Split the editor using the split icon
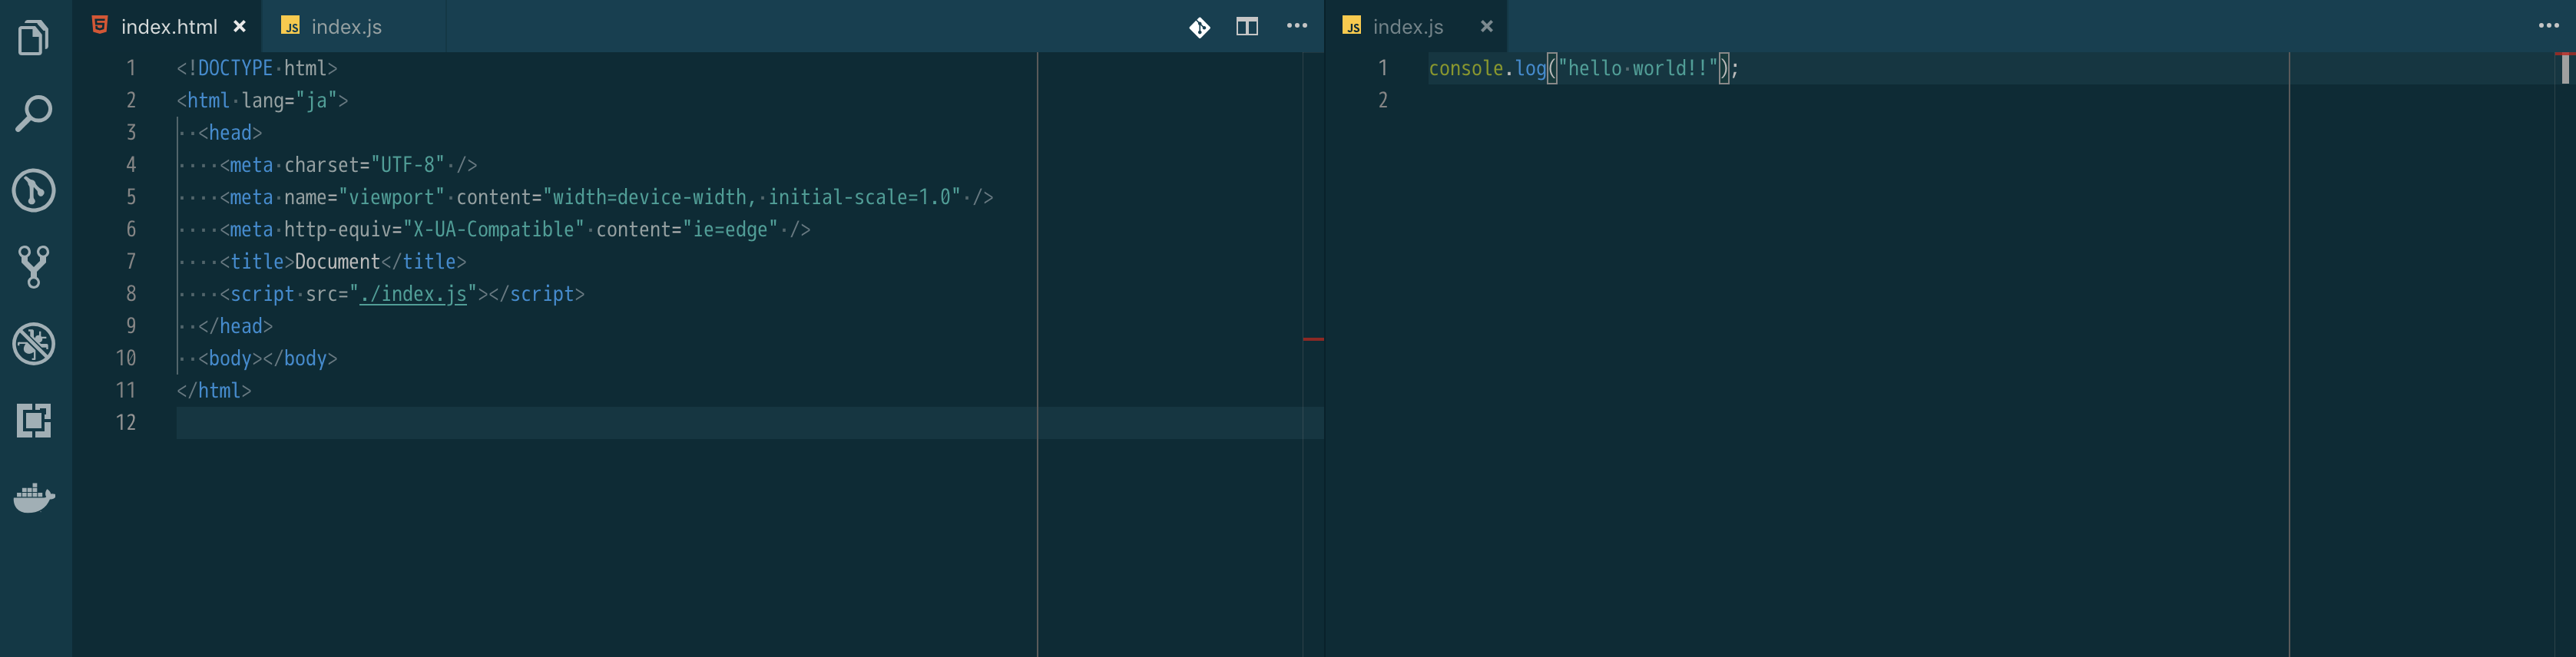Screen dimensions: 2576x657 click(x=1247, y=27)
